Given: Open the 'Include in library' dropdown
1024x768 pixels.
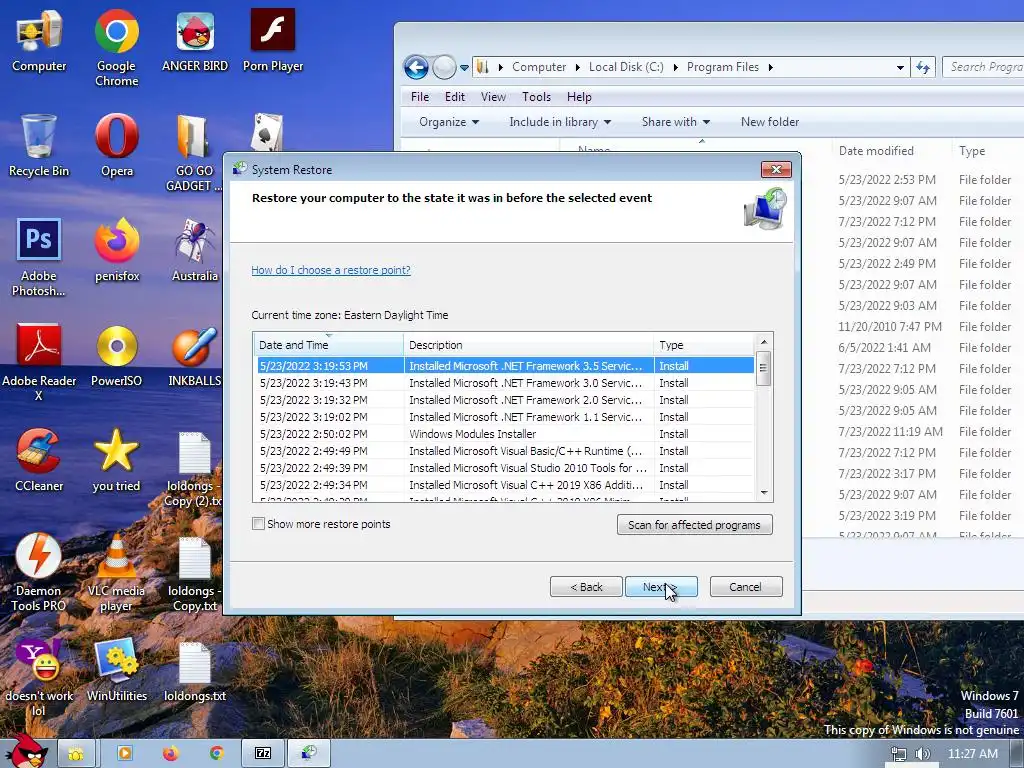Looking at the screenshot, I should click(x=560, y=122).
